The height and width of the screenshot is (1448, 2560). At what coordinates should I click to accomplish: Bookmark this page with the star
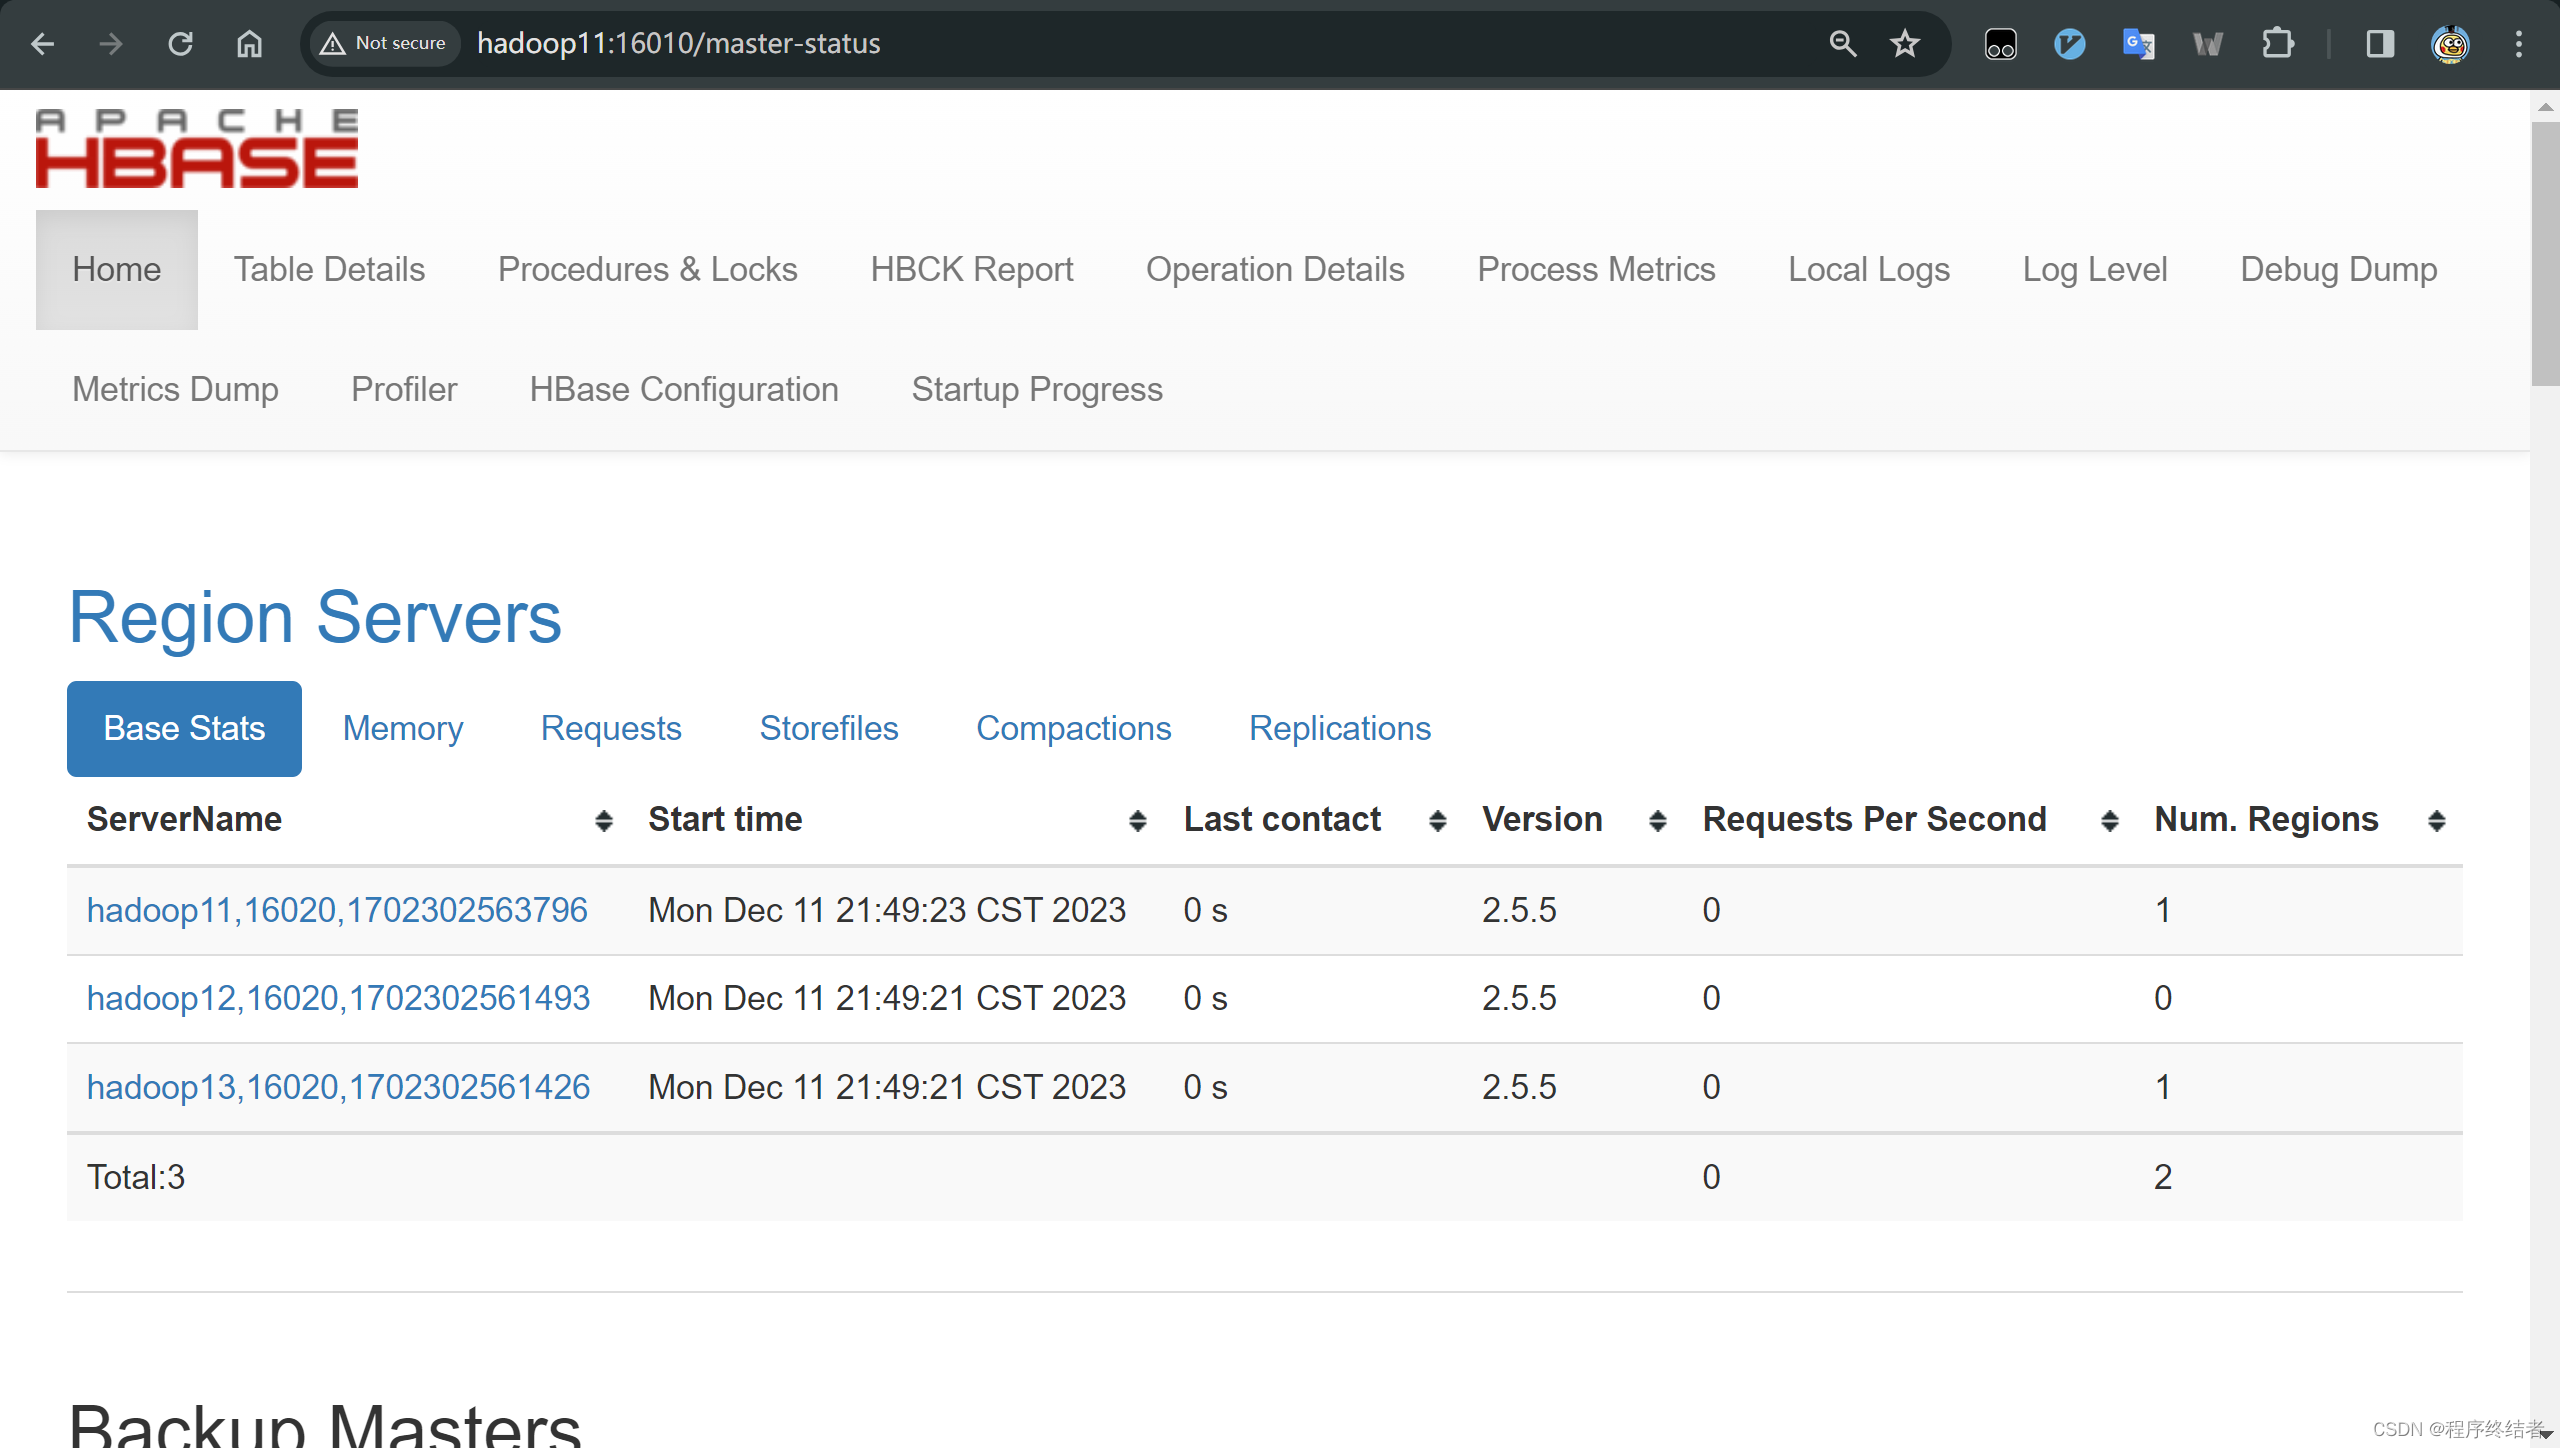1905,44
